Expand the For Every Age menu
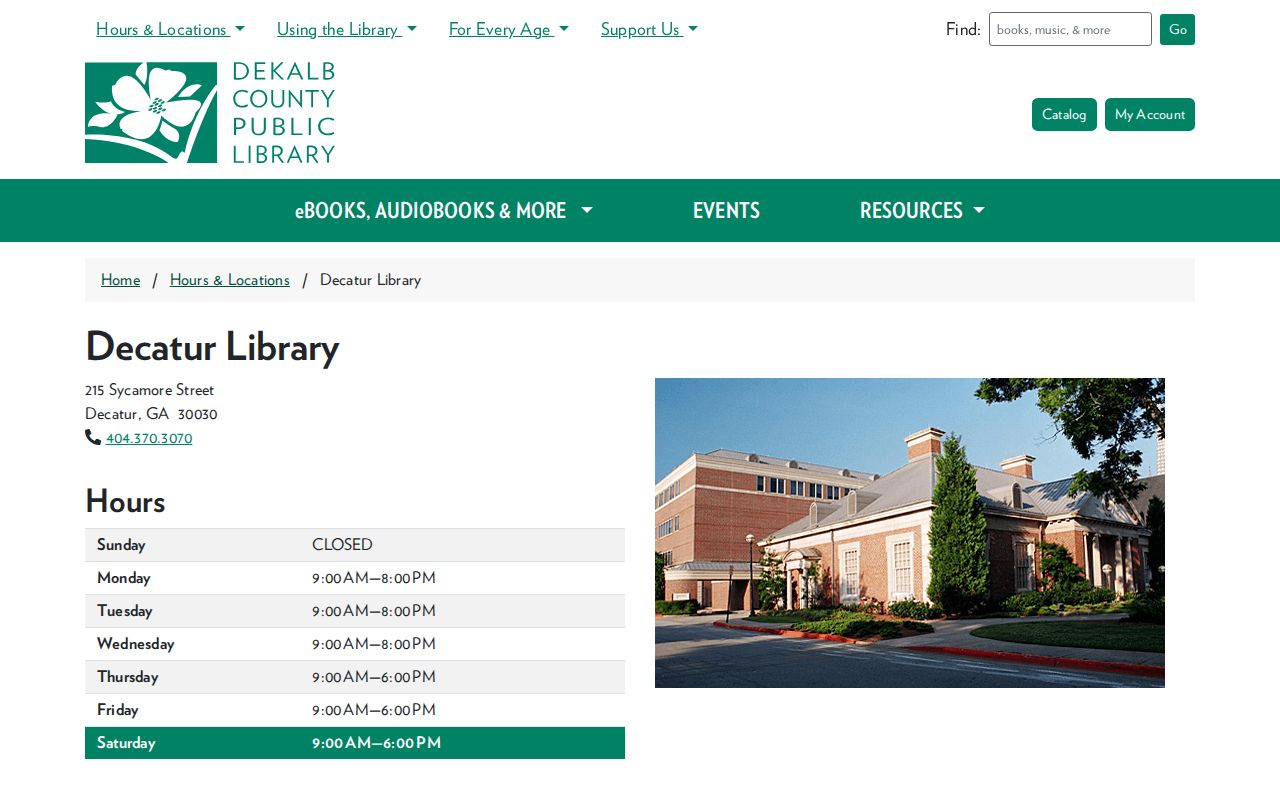Image resolution: width=1280 pixels, height=800 pixels. pyautogui.click(x=509, y=29)
